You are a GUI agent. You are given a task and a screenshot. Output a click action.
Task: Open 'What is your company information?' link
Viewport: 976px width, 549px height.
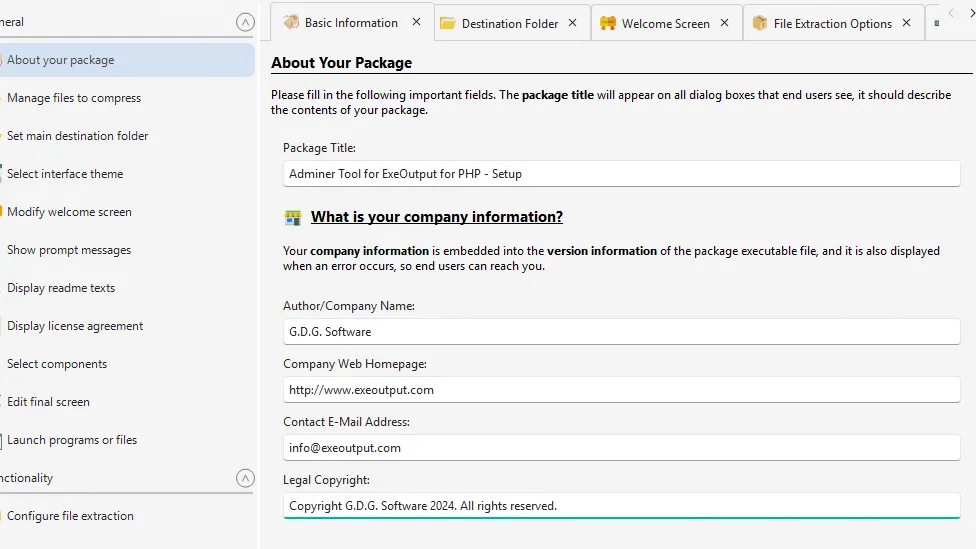click(x=437, y=217)
